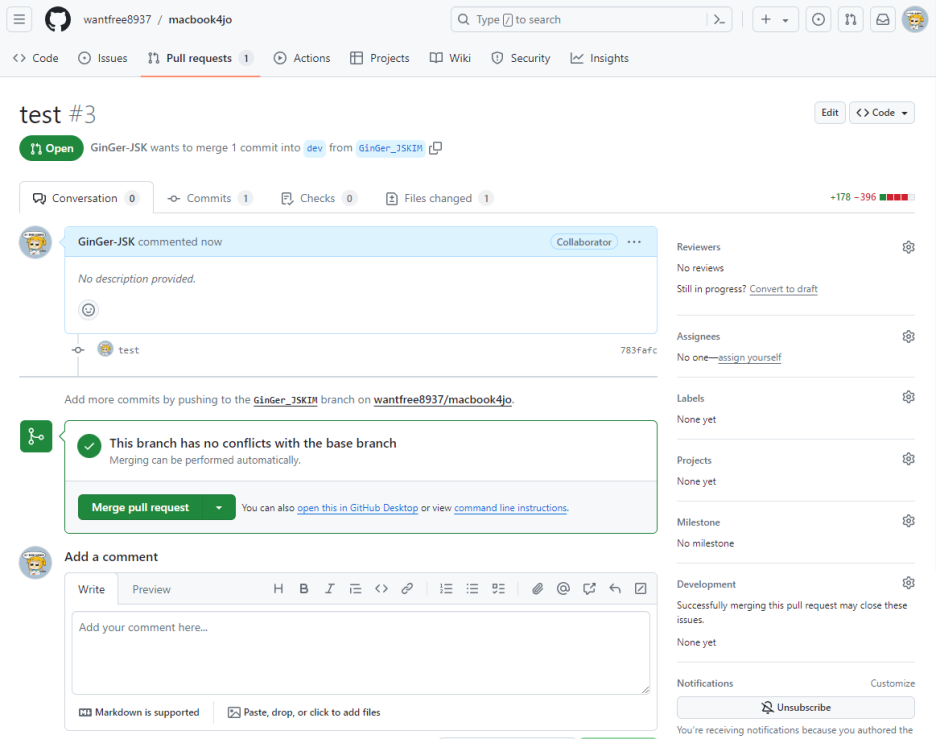The width and height of the screenshot is (936, 739).
Task: Open the hamburger navigation menu
Action: pos(19,19)
